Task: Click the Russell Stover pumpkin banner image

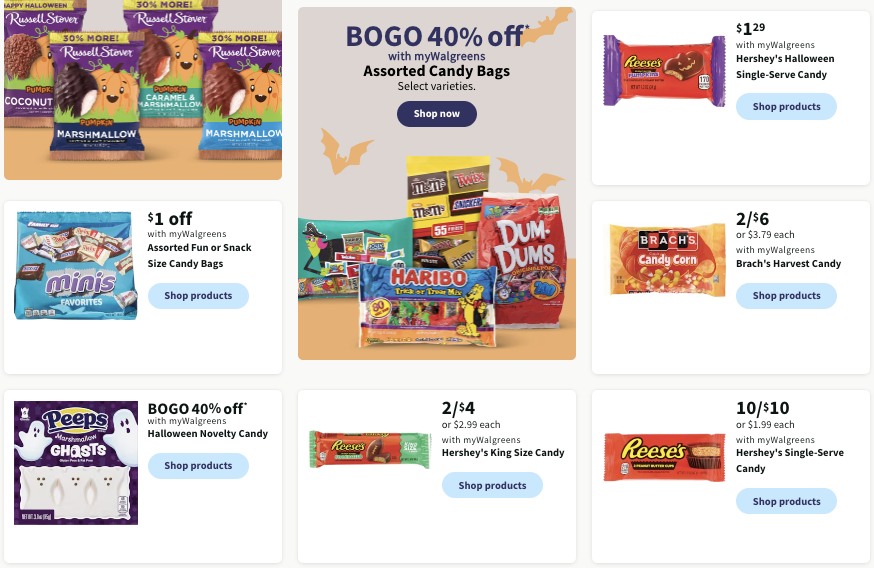Action: click(x=143, y=89)
